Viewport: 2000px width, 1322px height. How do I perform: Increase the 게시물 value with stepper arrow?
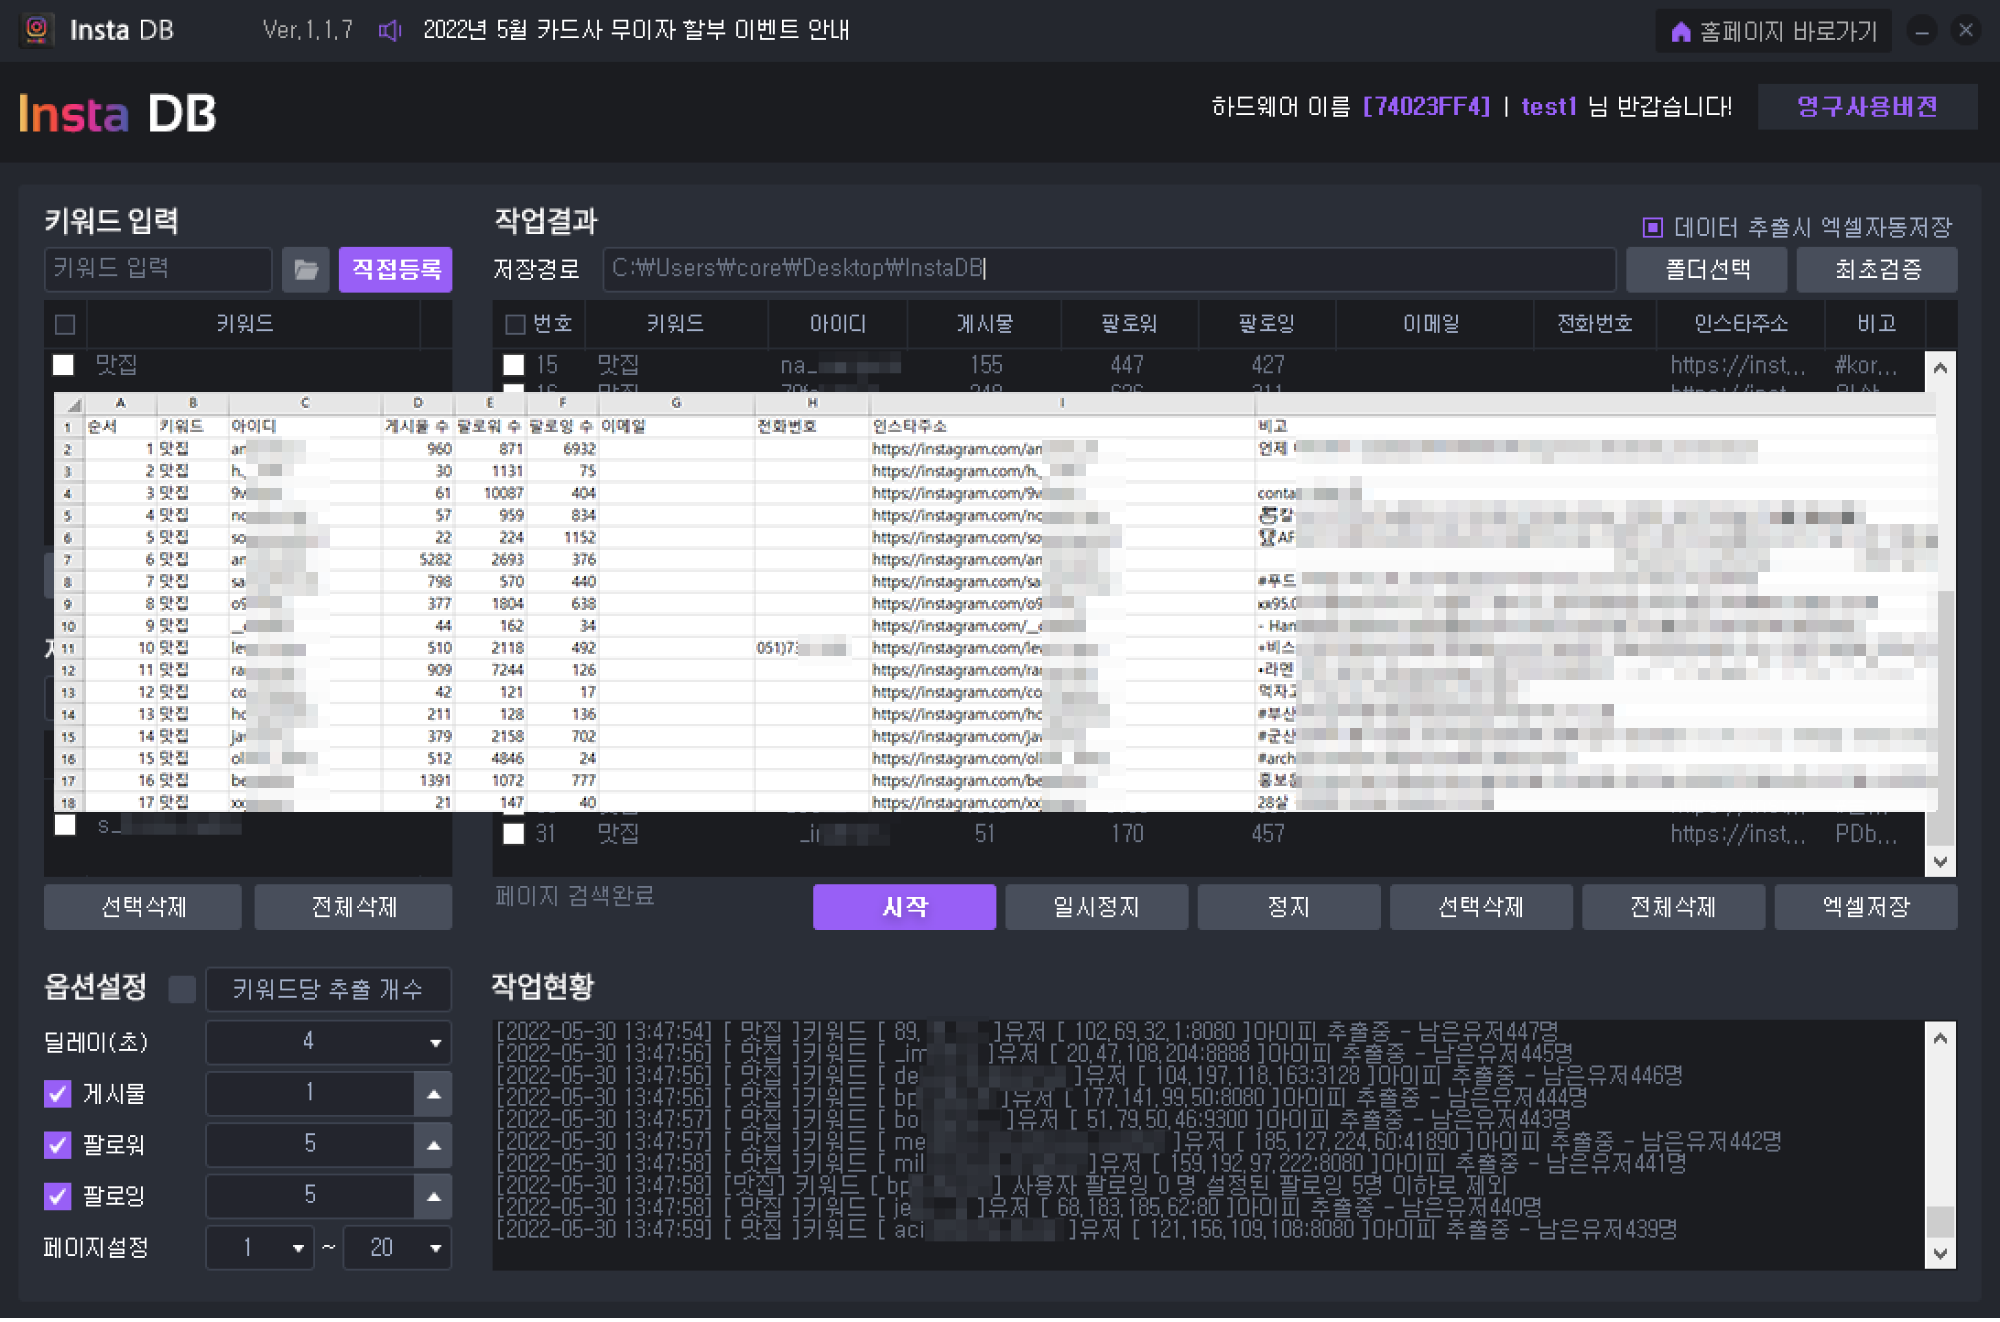[x=433, y=1095]
